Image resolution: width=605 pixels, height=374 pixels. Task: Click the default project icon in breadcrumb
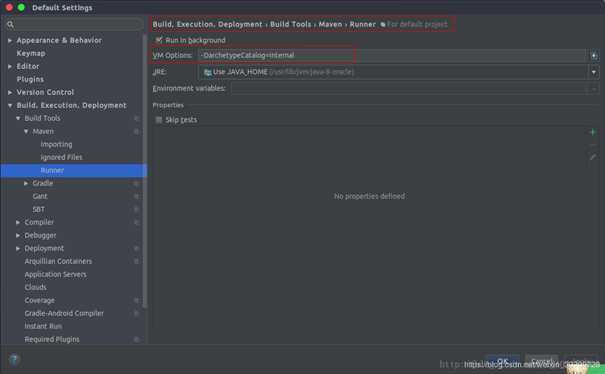(382, 24)
